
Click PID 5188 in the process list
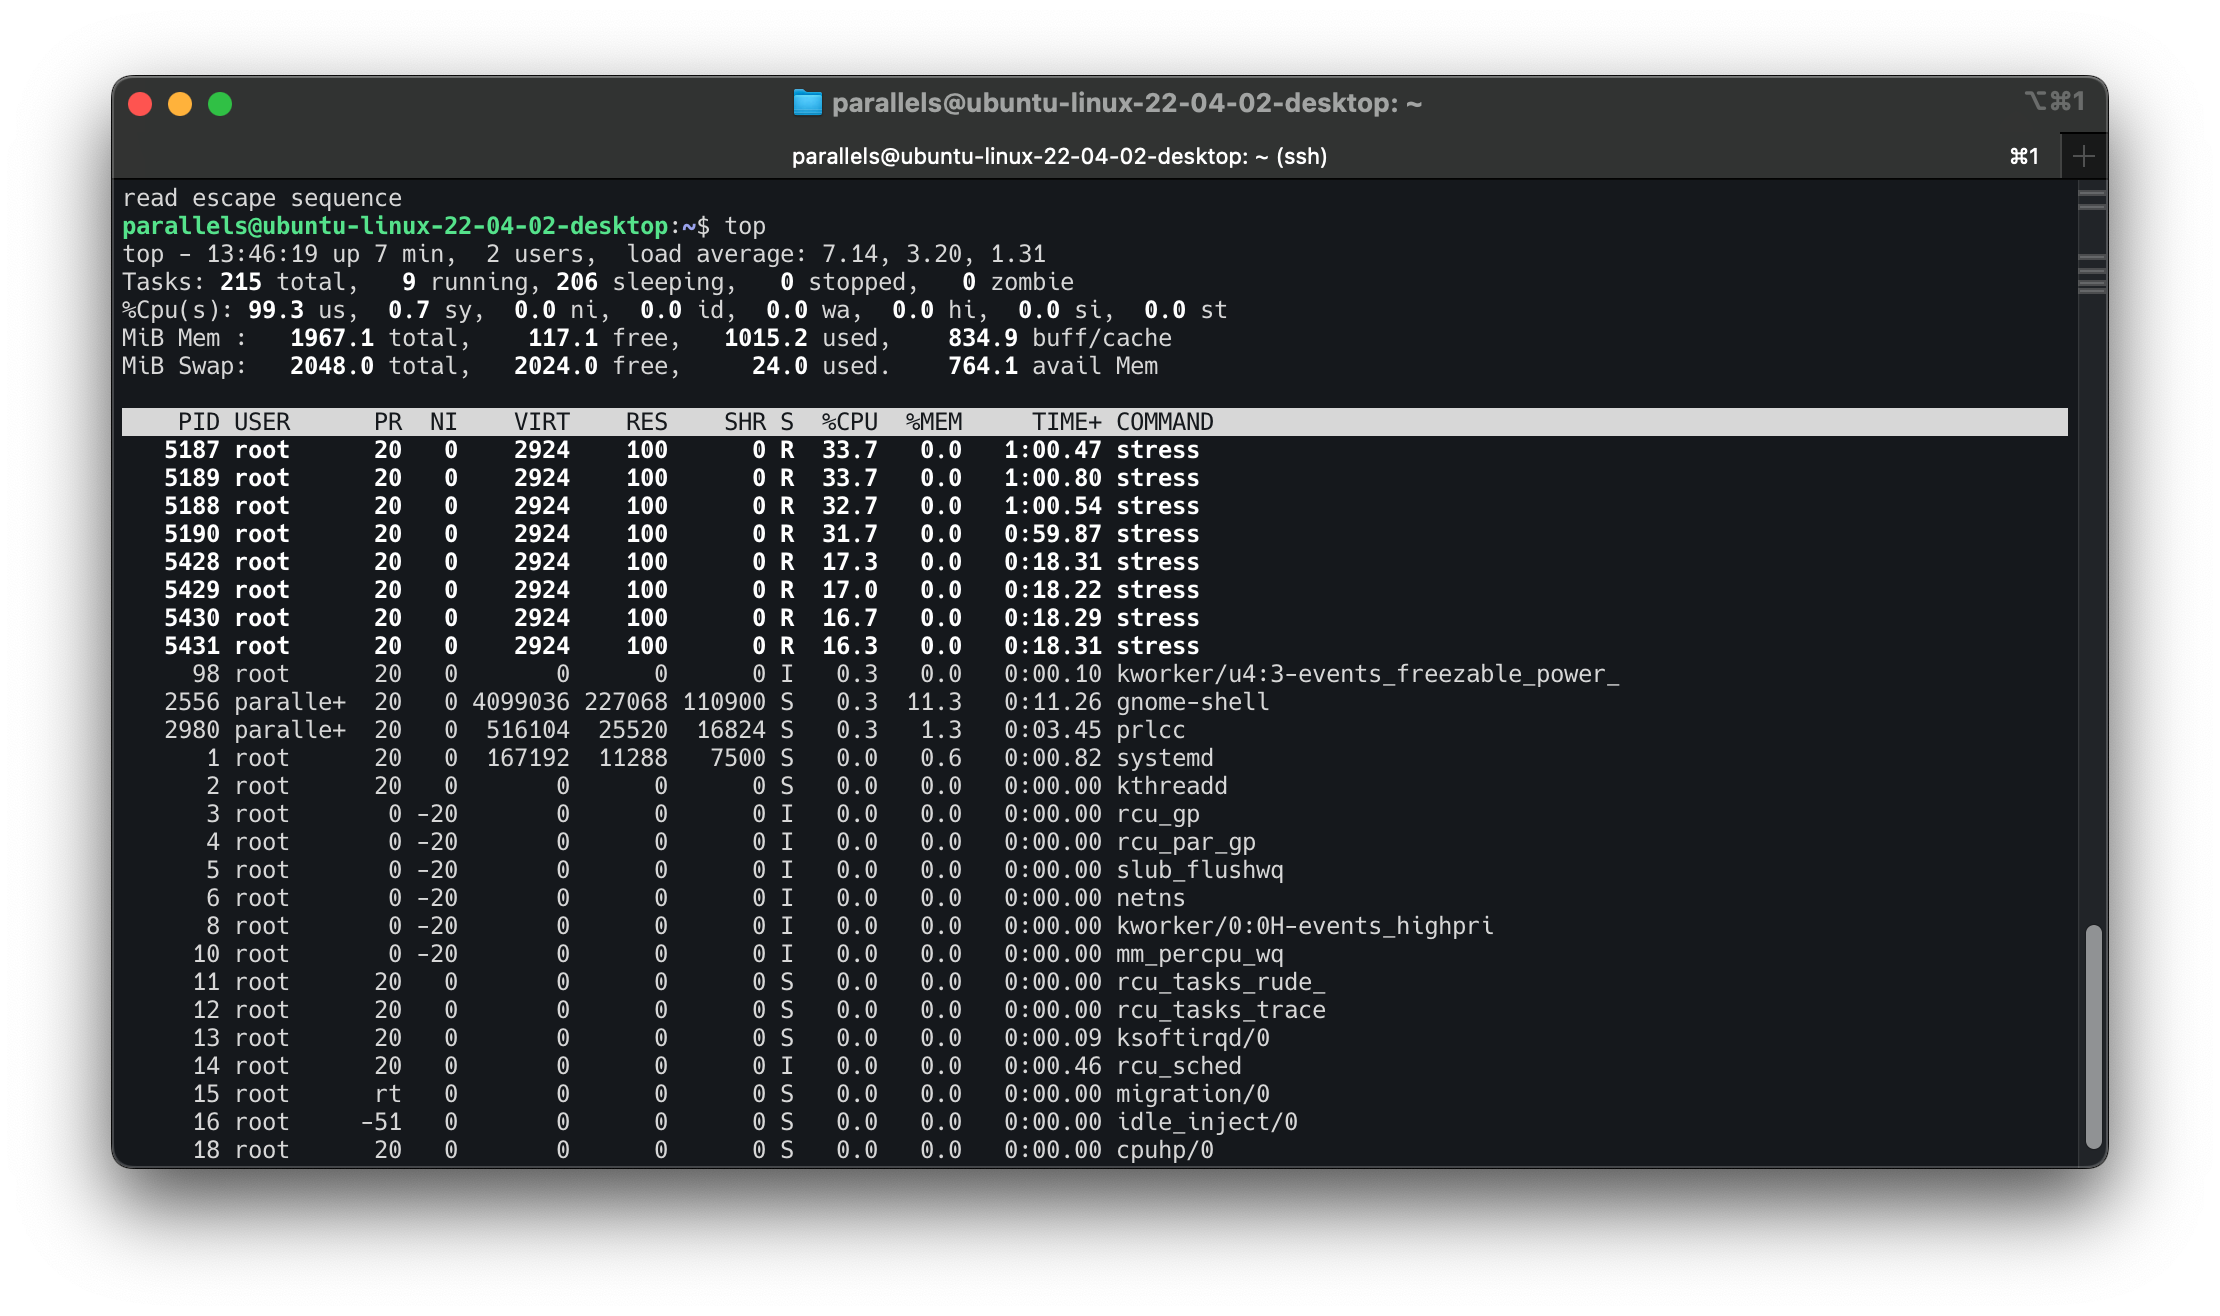pos(192,506)
